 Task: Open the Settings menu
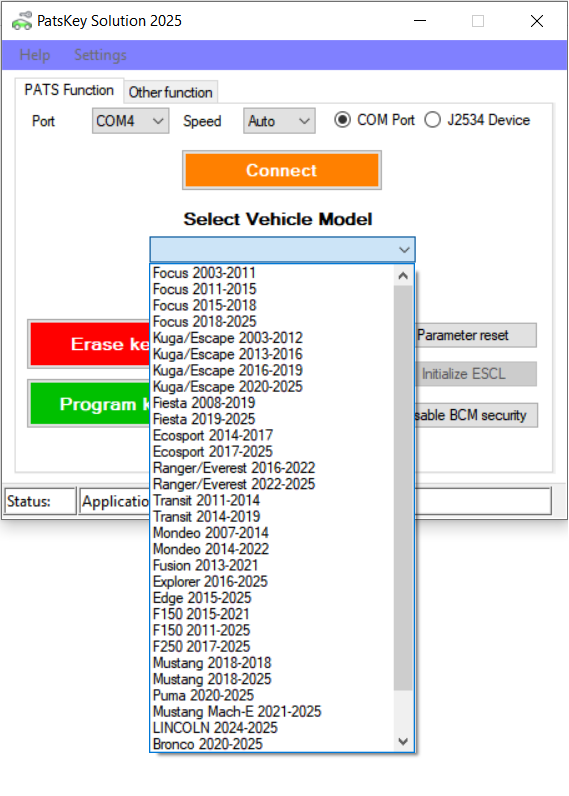coord(100,55)
